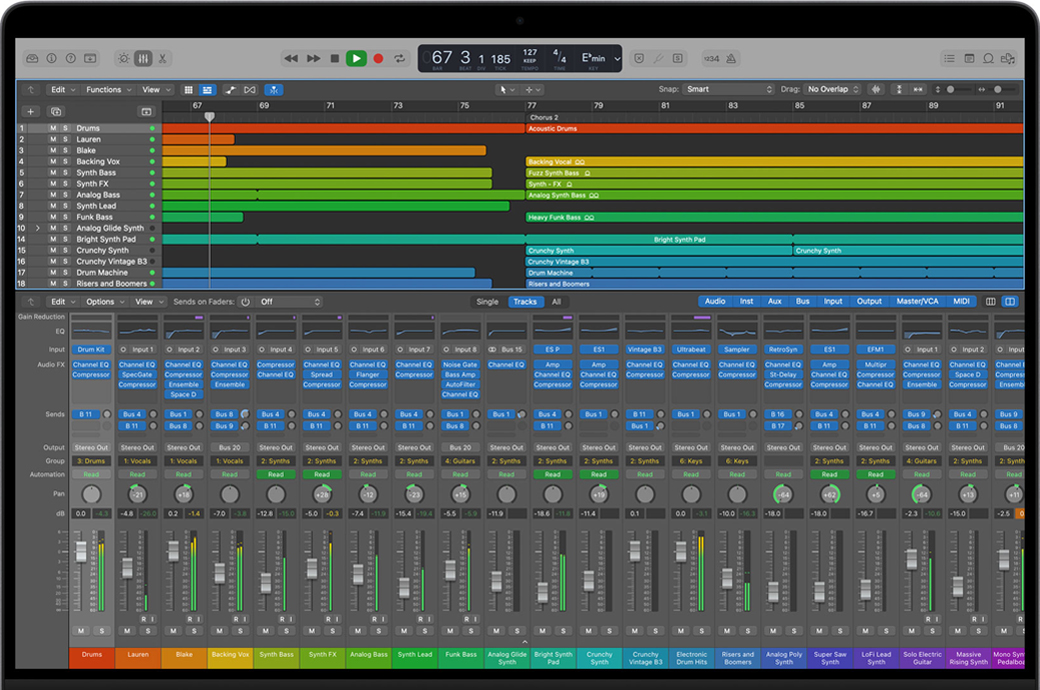Open the Drag mode dropdown
The height and width of the screenshot is (690, 1040).
click(x=832, y=89)
